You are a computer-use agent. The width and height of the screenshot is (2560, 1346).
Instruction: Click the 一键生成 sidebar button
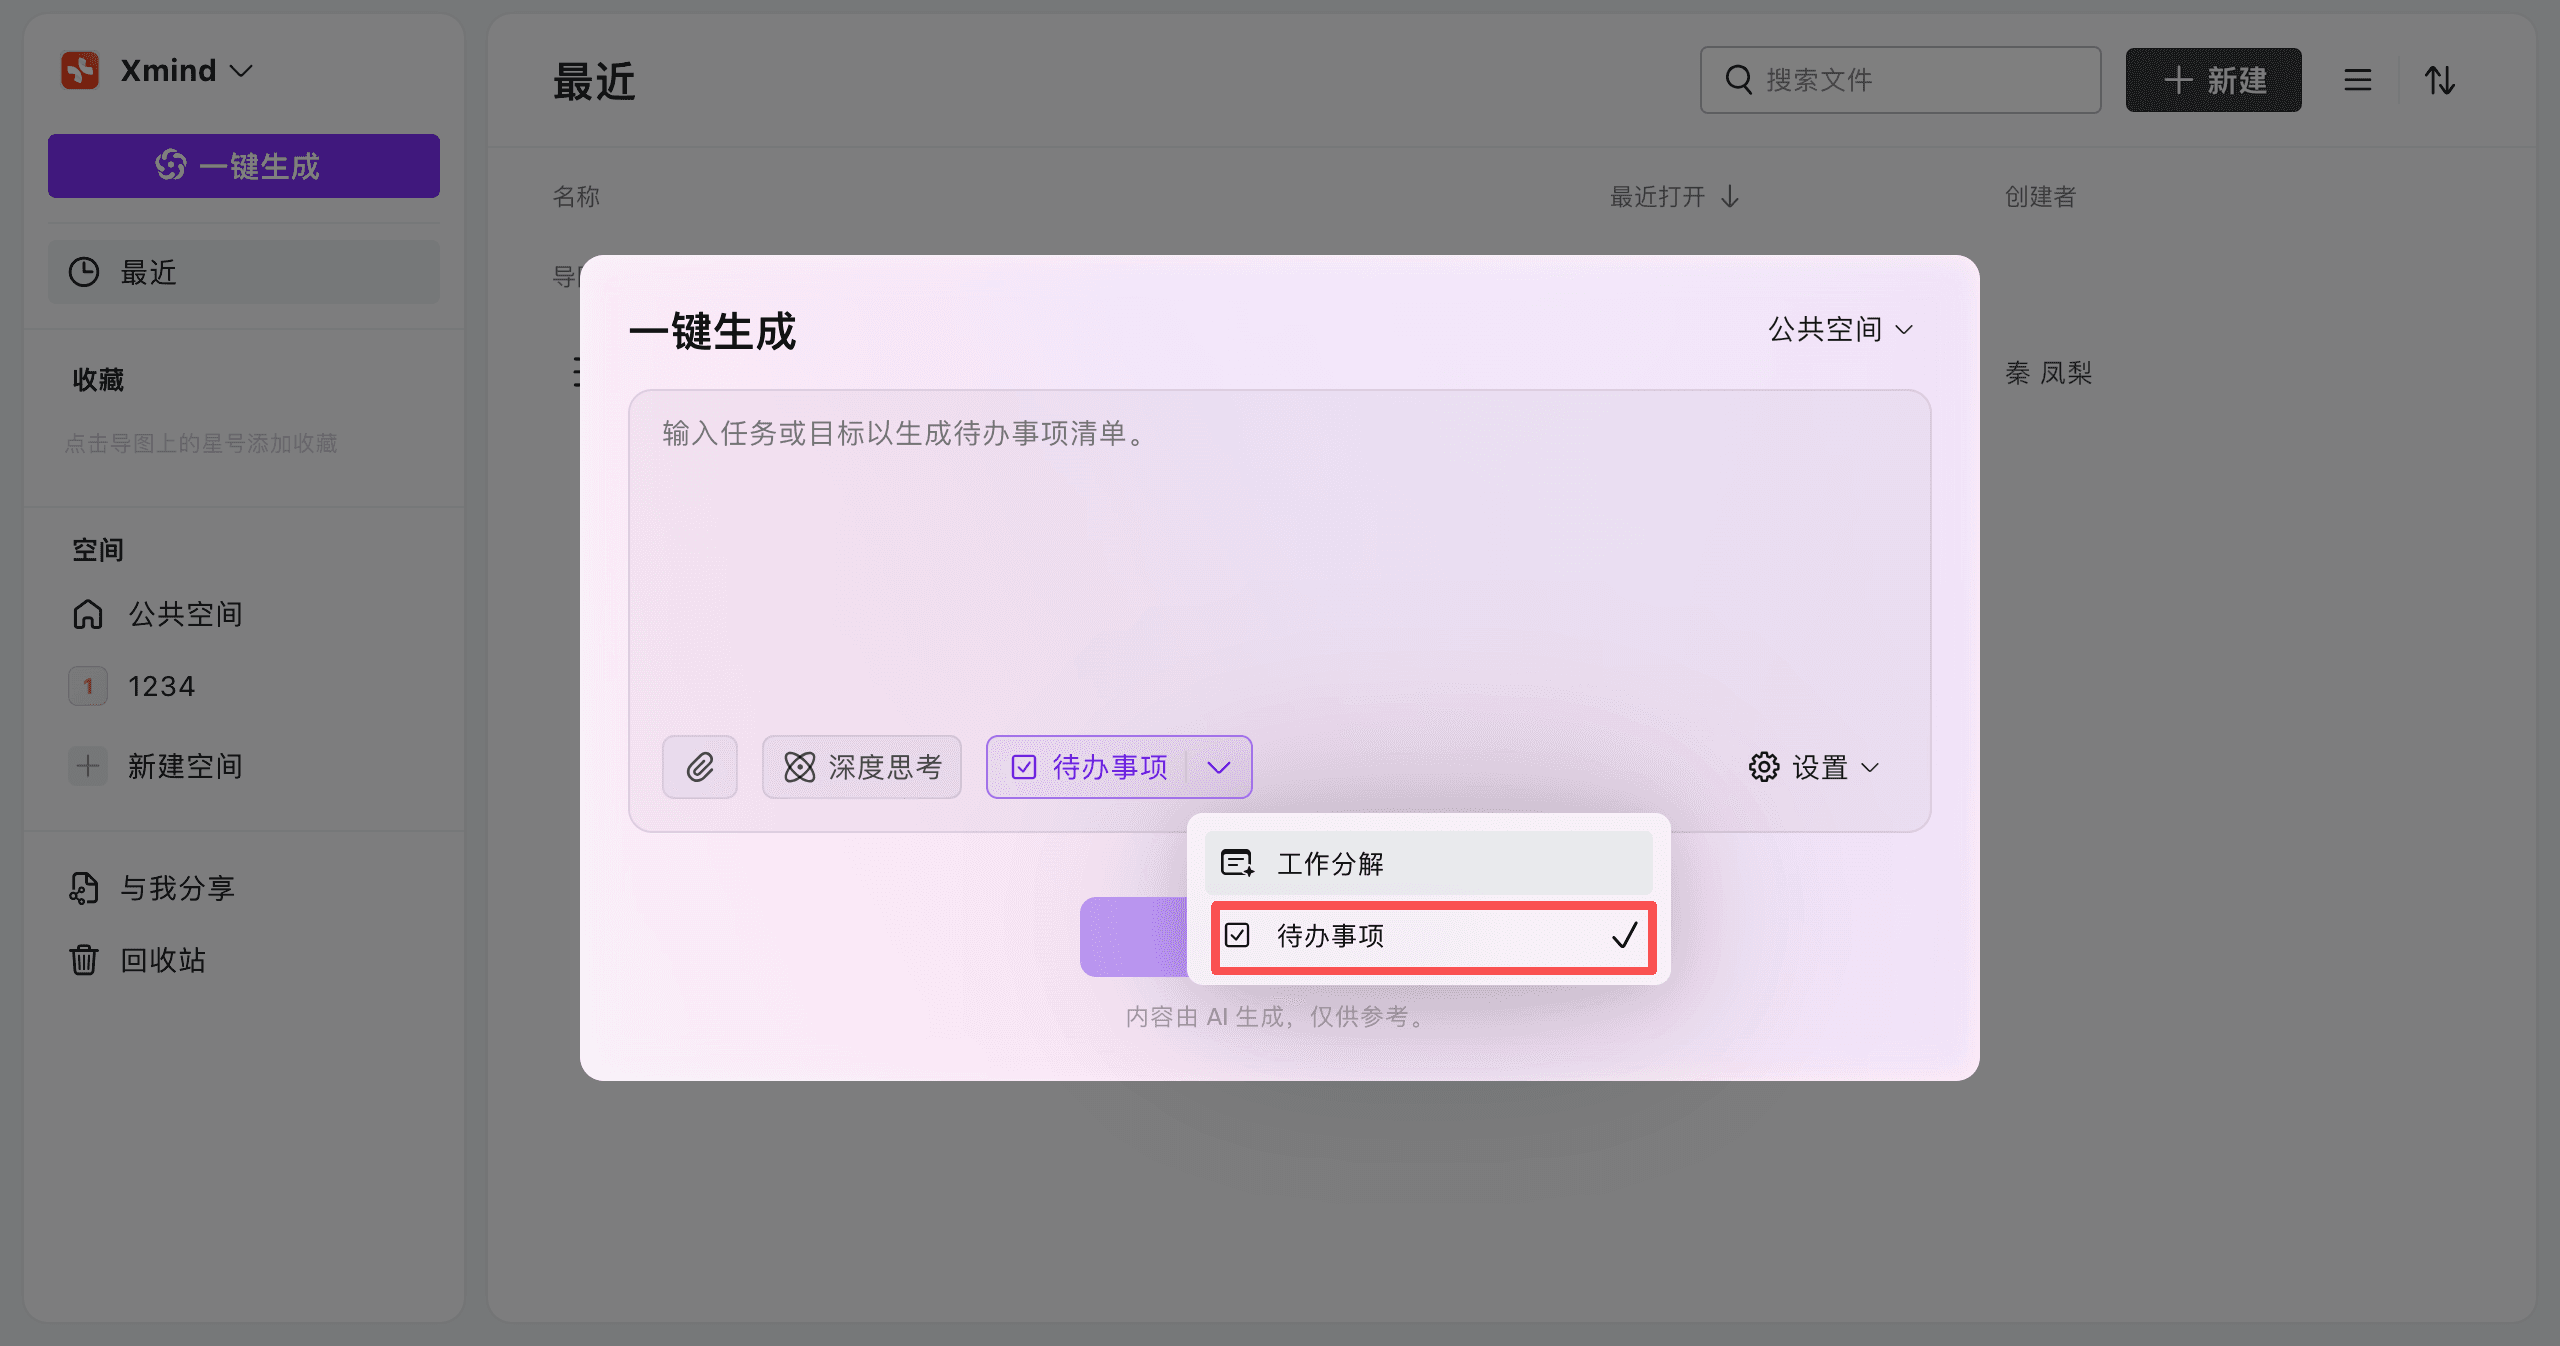point(243,166)
